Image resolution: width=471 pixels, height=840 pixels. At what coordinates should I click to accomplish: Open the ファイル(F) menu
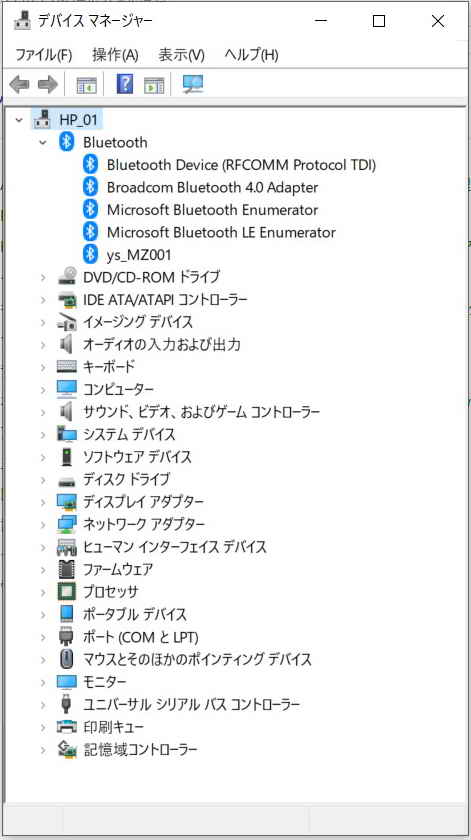43,54
